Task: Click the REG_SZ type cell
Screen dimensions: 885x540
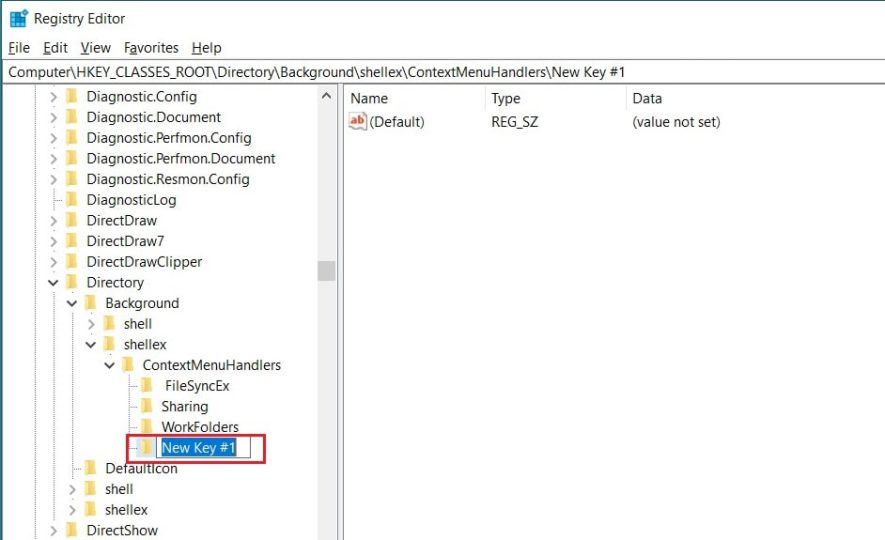Action: point(515,122)
